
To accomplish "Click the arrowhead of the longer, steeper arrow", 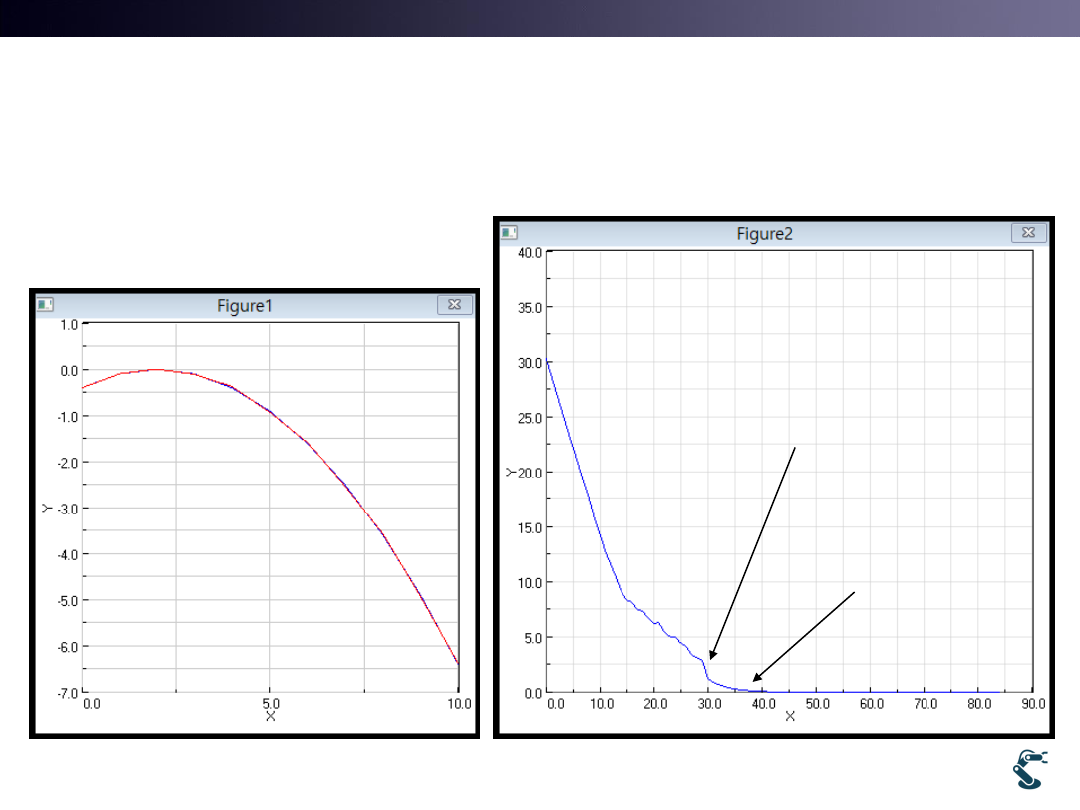I will click(711, 657).
